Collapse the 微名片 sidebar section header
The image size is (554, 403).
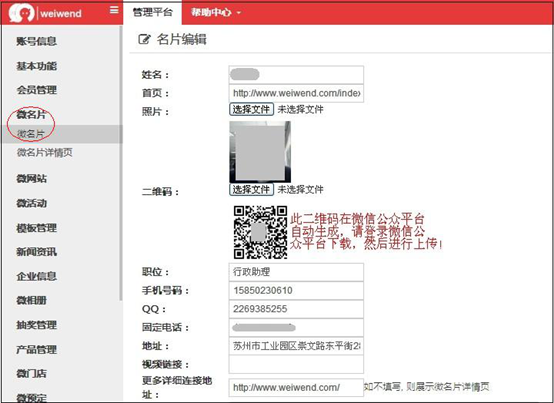[31, 114]
